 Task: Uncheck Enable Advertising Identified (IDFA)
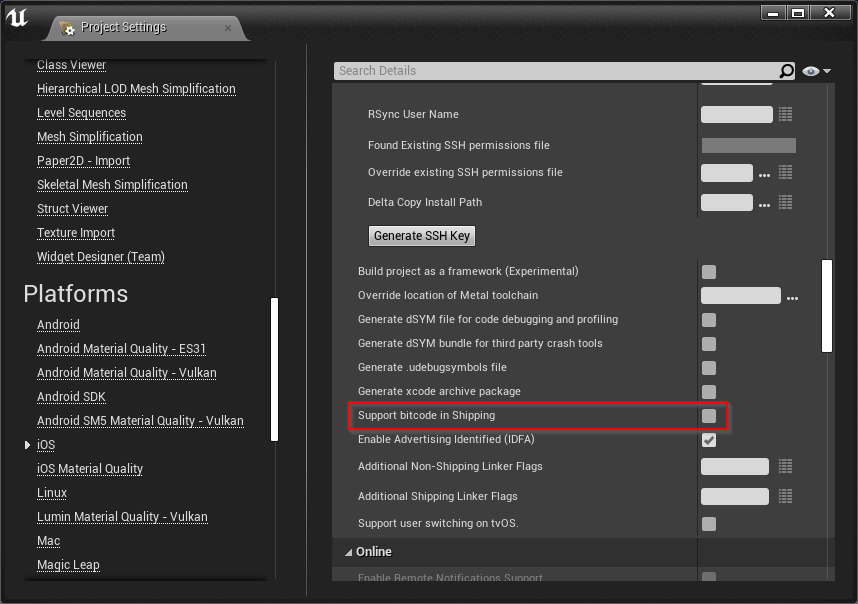click(x=708, y=440)
